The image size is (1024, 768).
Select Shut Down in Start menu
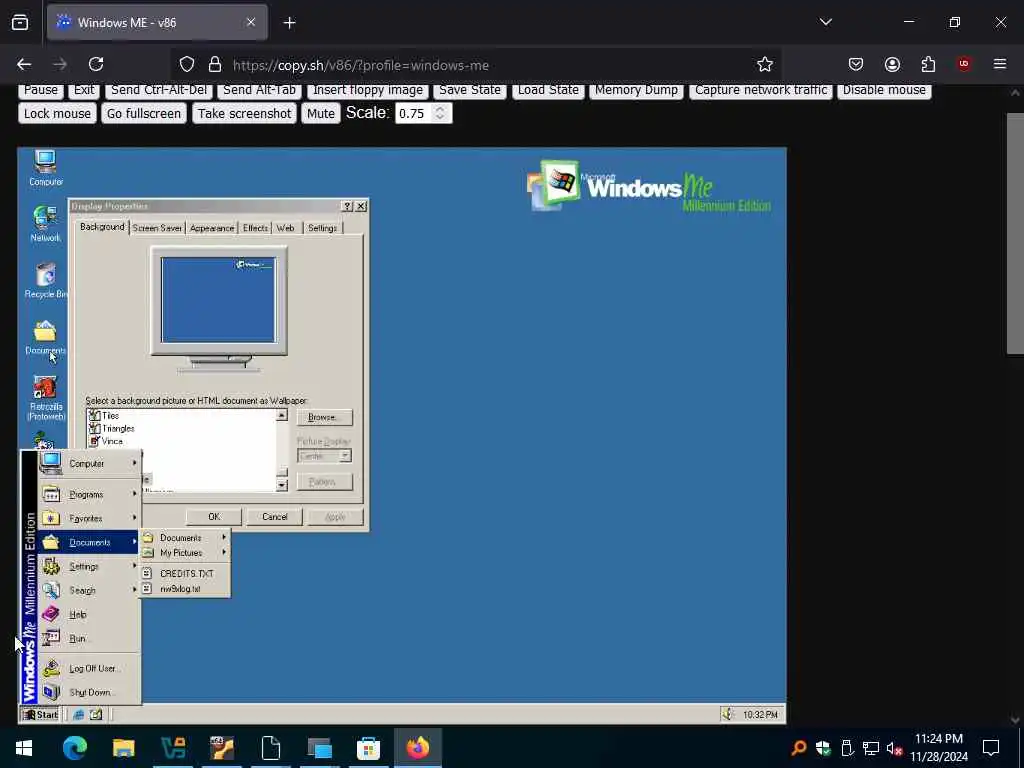89,692
